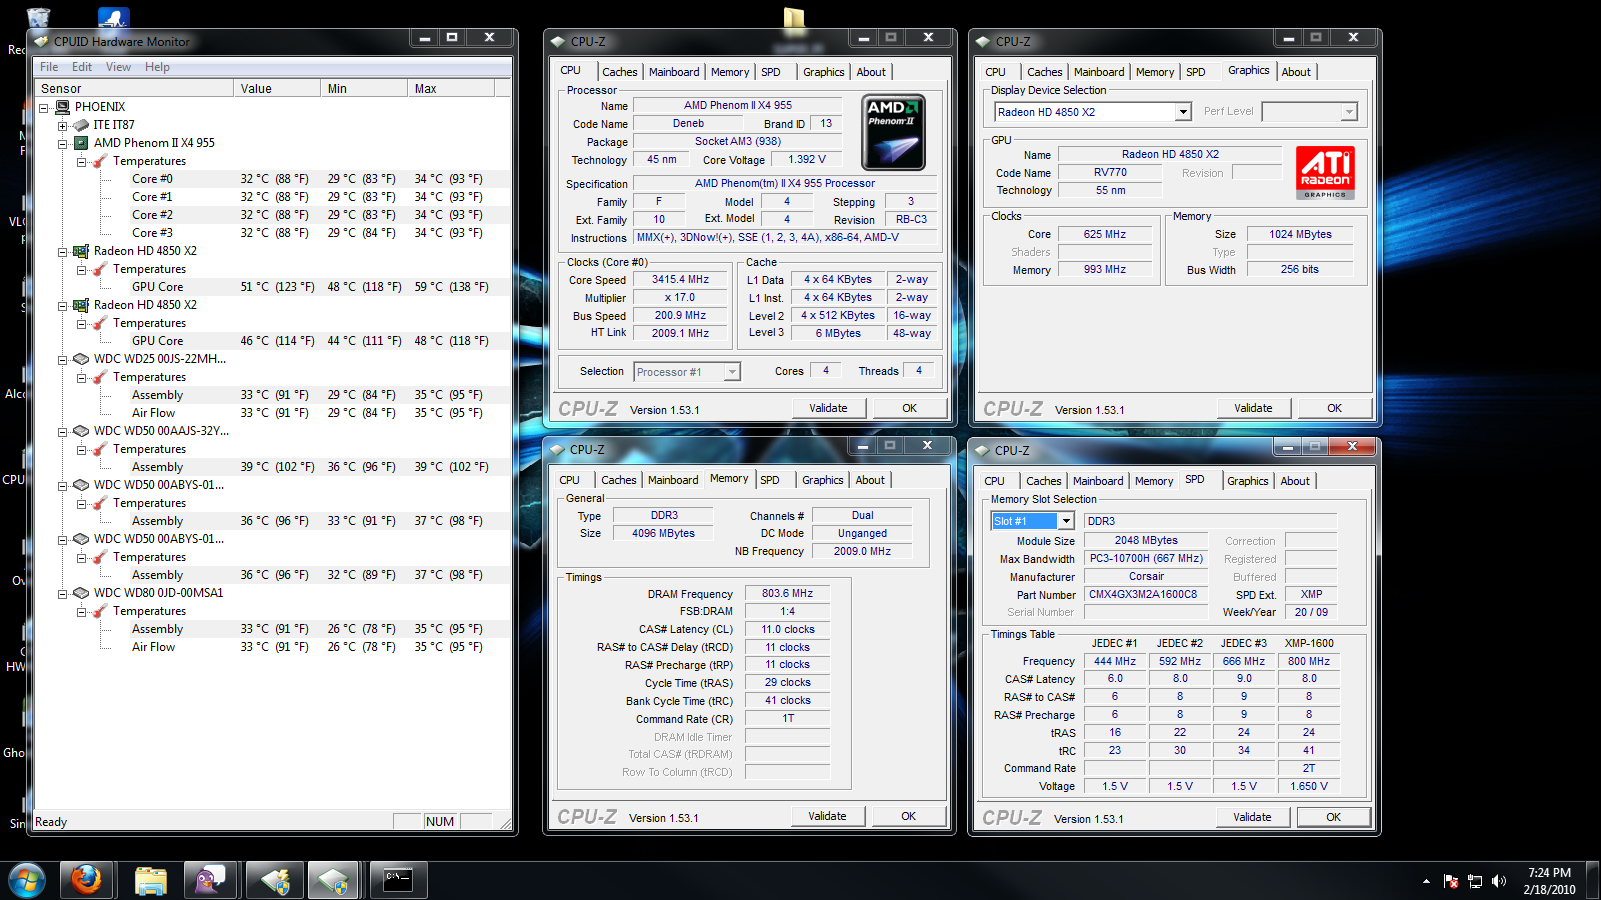The height and width of the screenshot is (900, 1601).
Task: Click the AMD Phenom II logo image
Action: tap(893, 132)
